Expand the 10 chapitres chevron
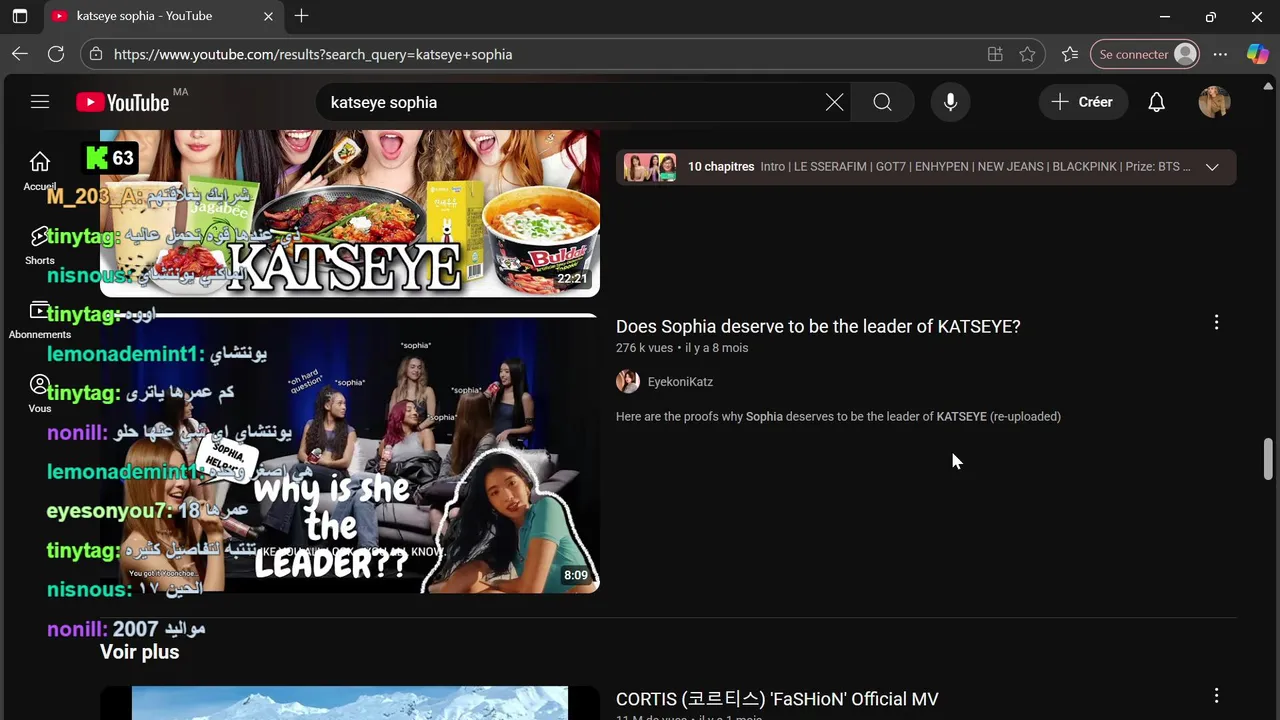Viewport: 1280px width, 720px height. [1212, 167]
